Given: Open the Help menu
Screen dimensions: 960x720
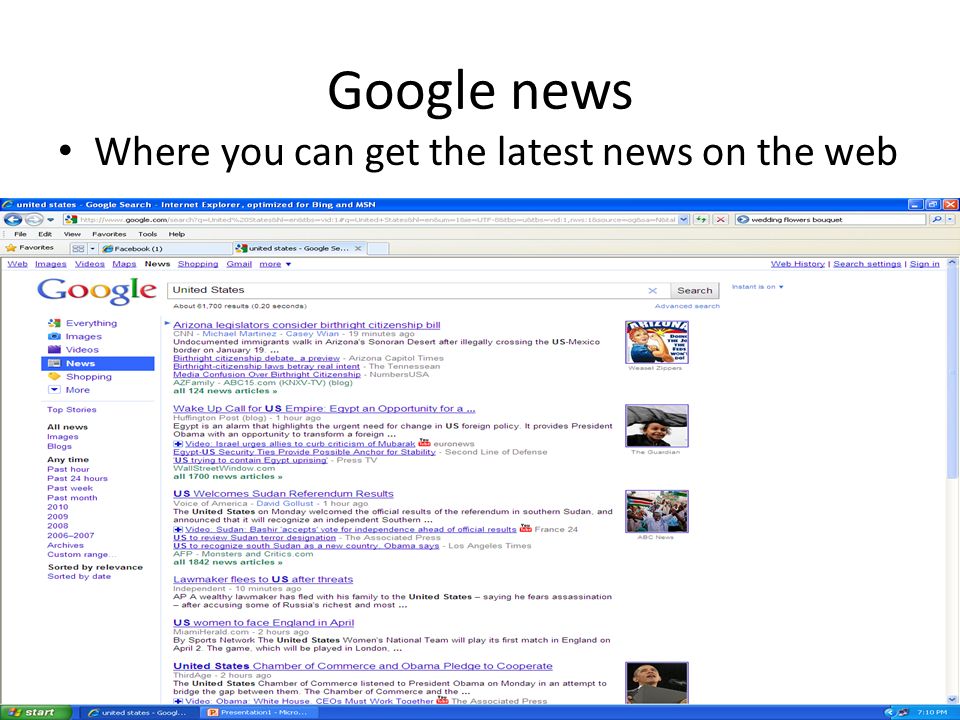Looking at the screenshot, I should click(177, 234).
